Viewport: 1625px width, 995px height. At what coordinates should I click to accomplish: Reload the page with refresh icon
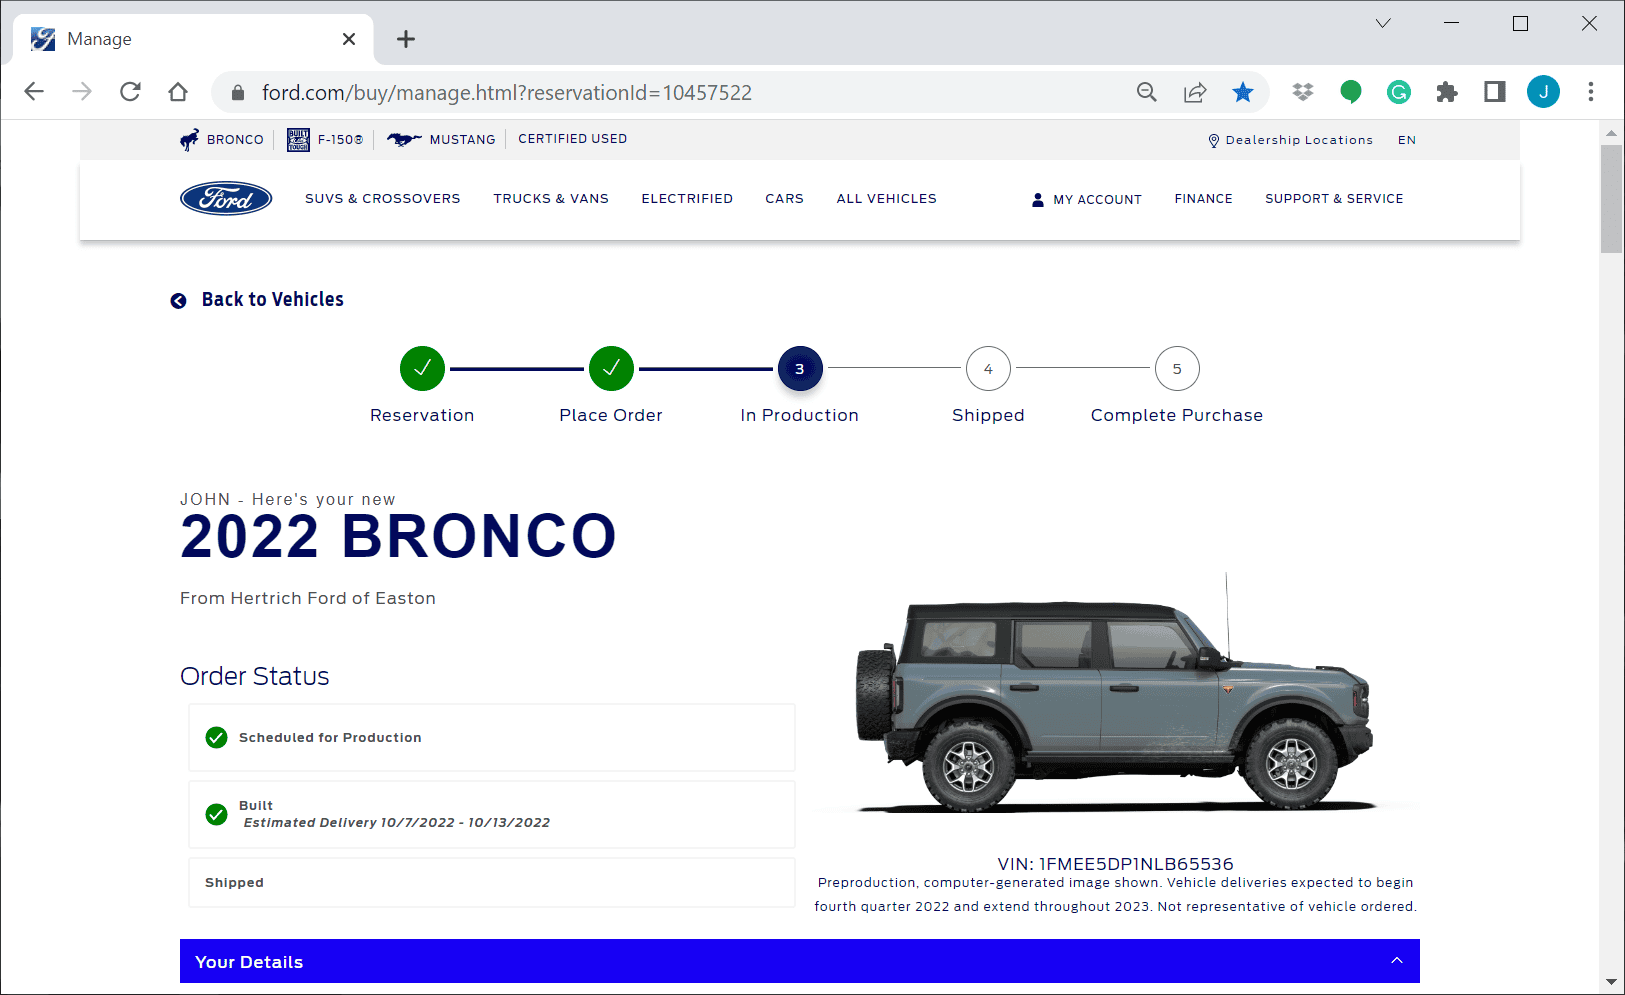(x=130, y=92)
